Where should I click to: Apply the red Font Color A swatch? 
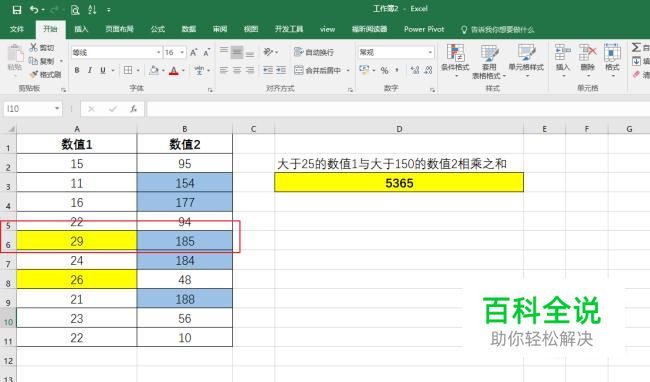coord(174,71)
